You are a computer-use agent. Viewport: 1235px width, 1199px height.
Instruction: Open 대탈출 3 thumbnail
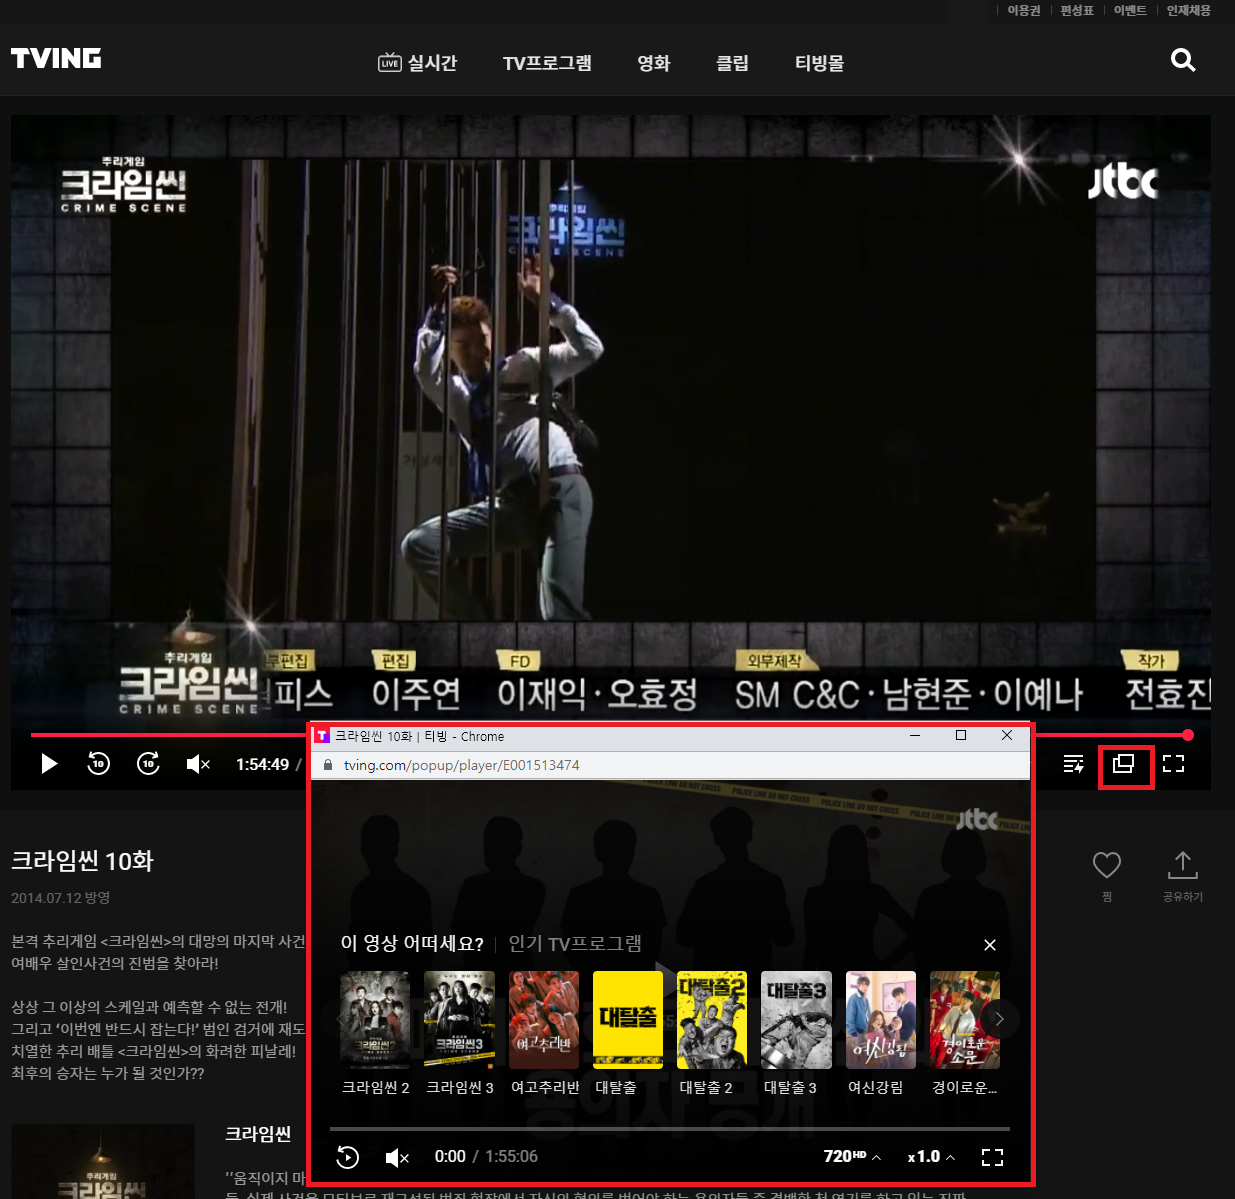796,1020
